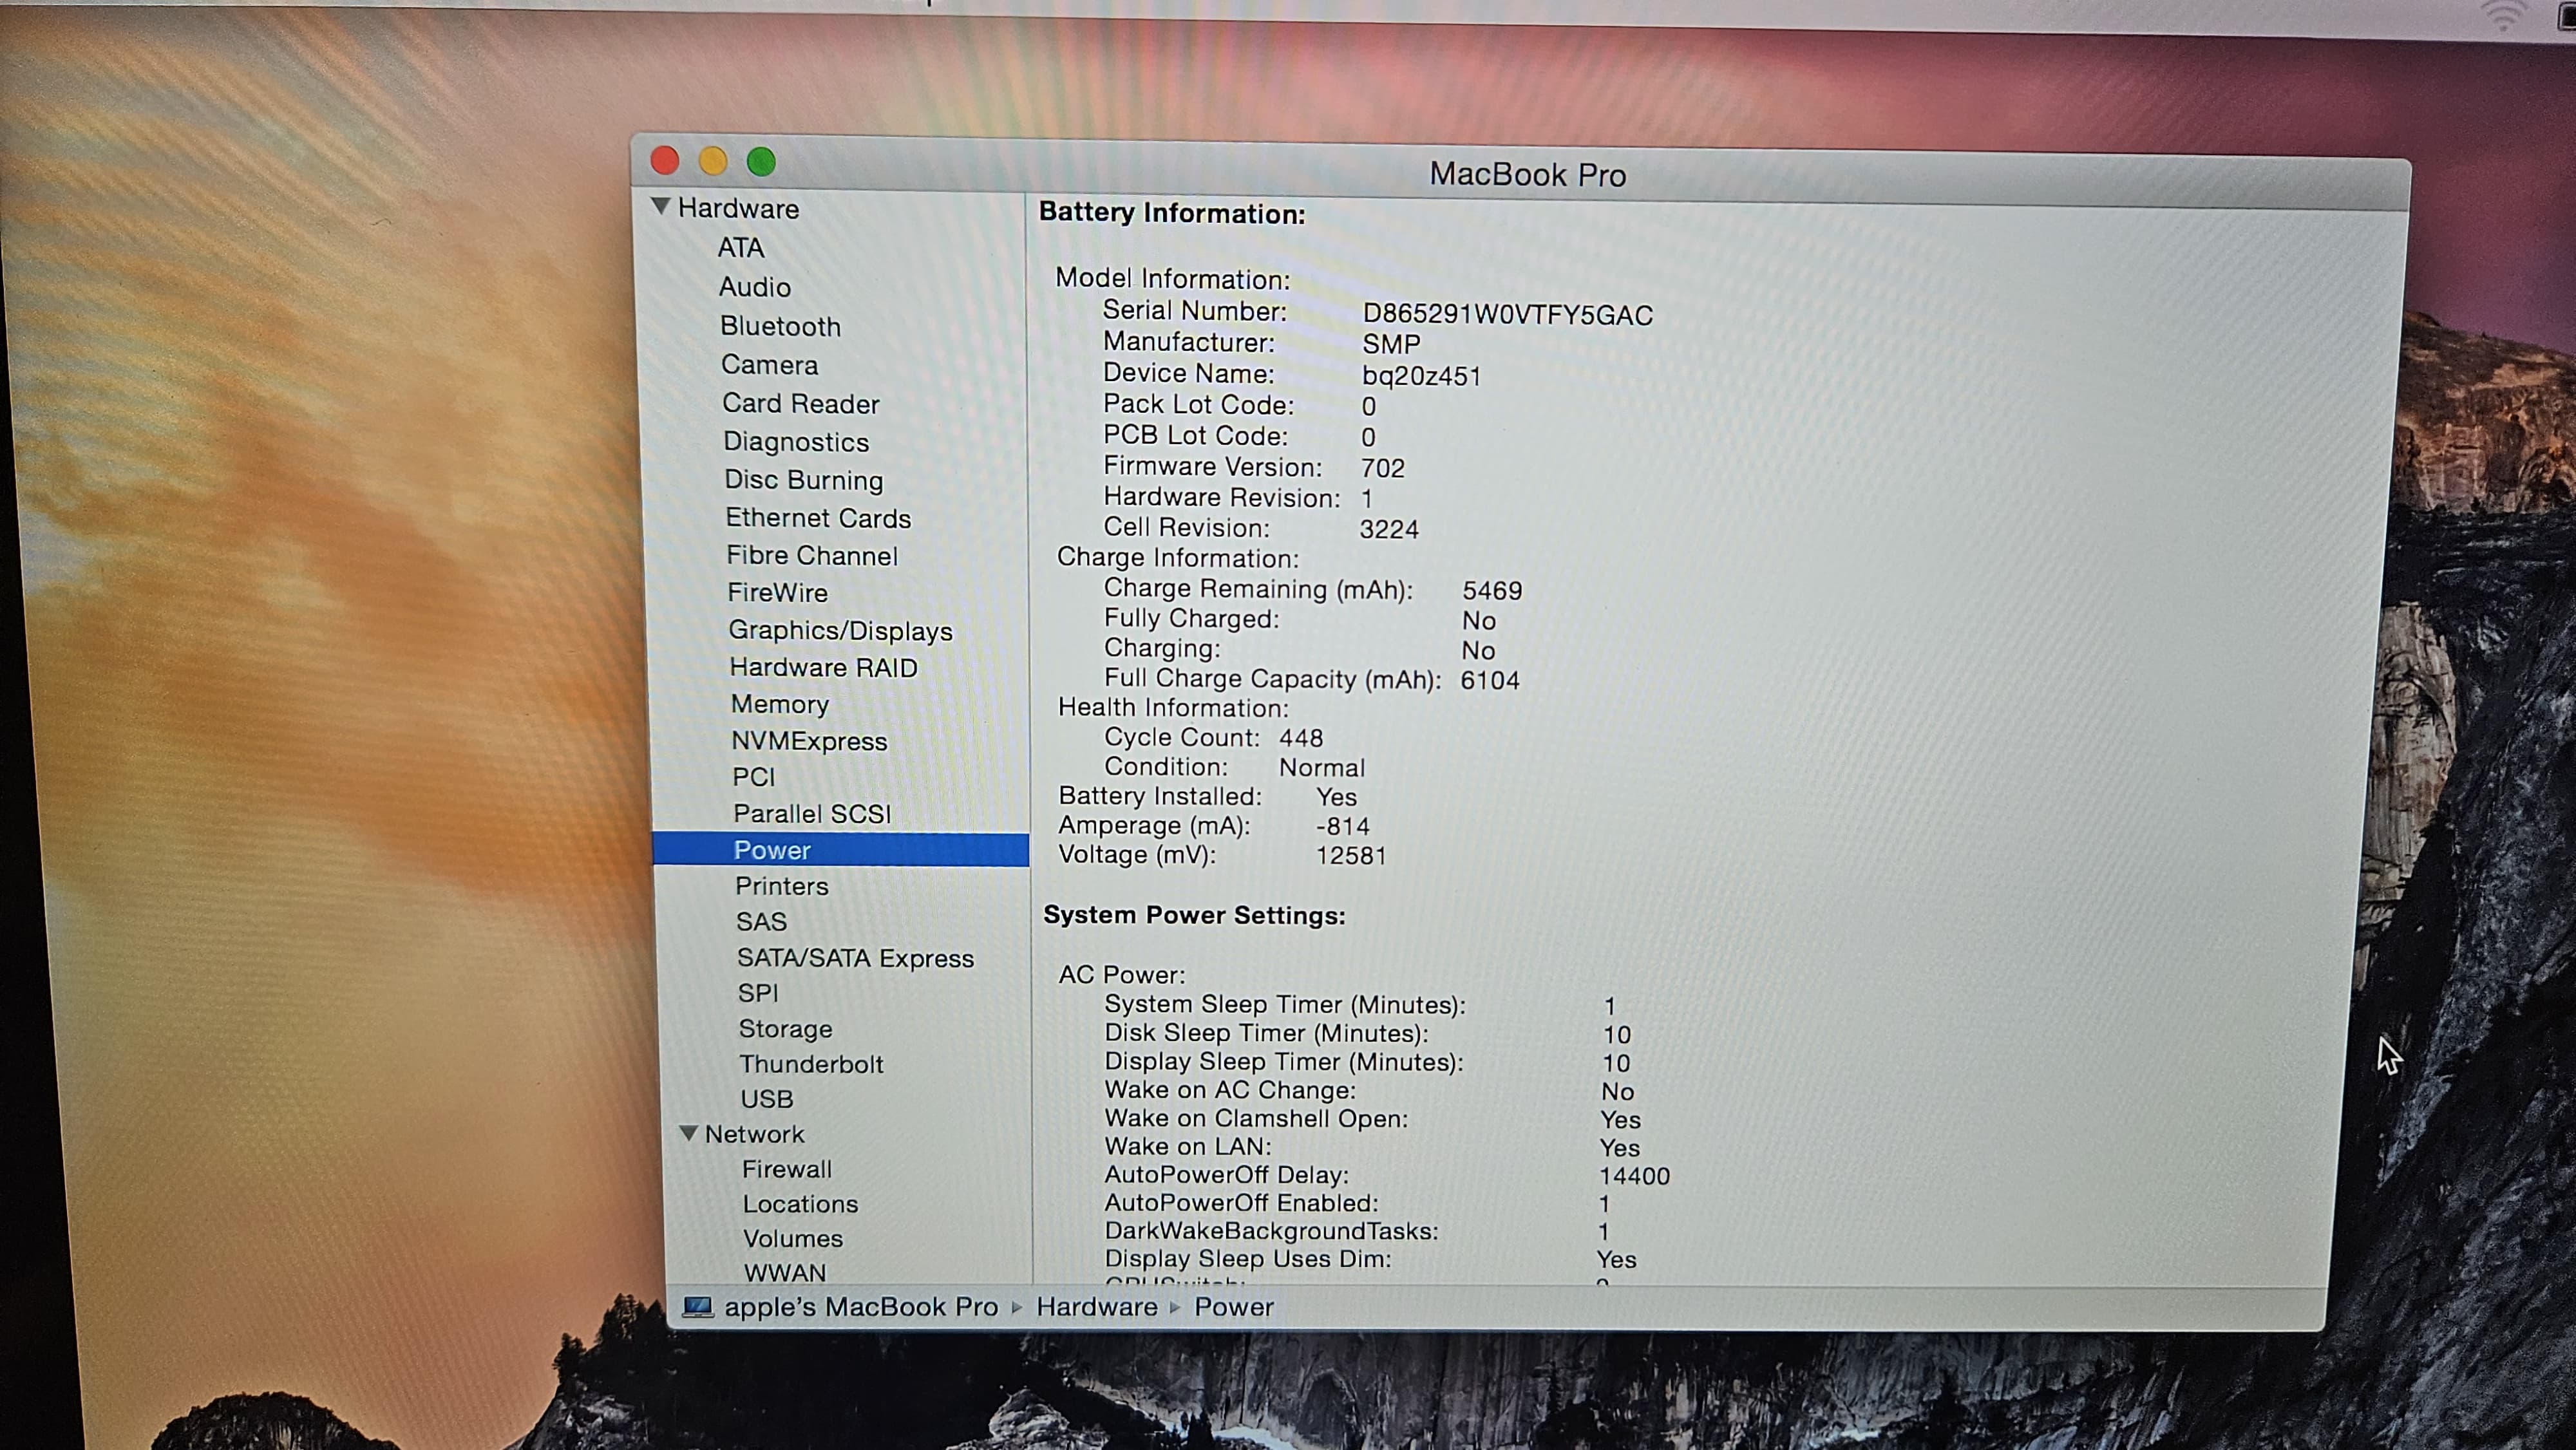Open the Disc Burning entry

coord(804,480)
